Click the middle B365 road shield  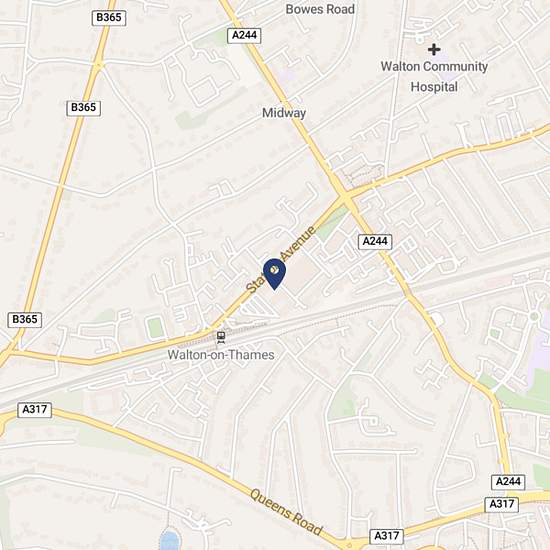83,108
